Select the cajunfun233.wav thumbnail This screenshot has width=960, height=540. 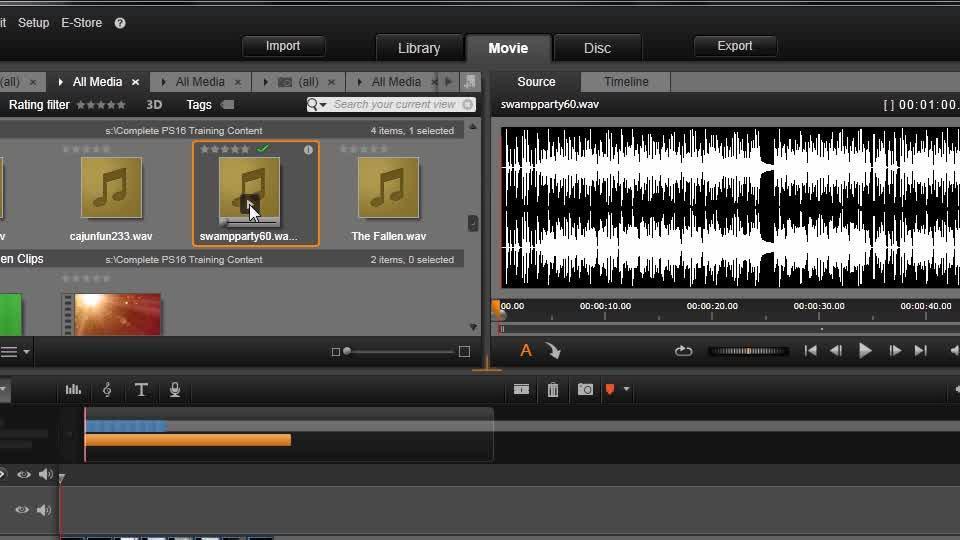coord(111,188)
